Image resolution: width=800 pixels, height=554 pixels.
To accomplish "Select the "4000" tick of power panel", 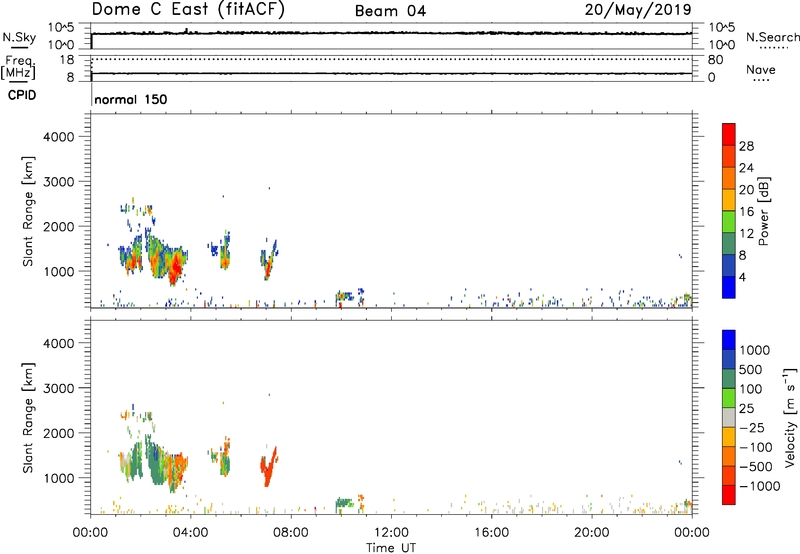I will click(59, 137).
